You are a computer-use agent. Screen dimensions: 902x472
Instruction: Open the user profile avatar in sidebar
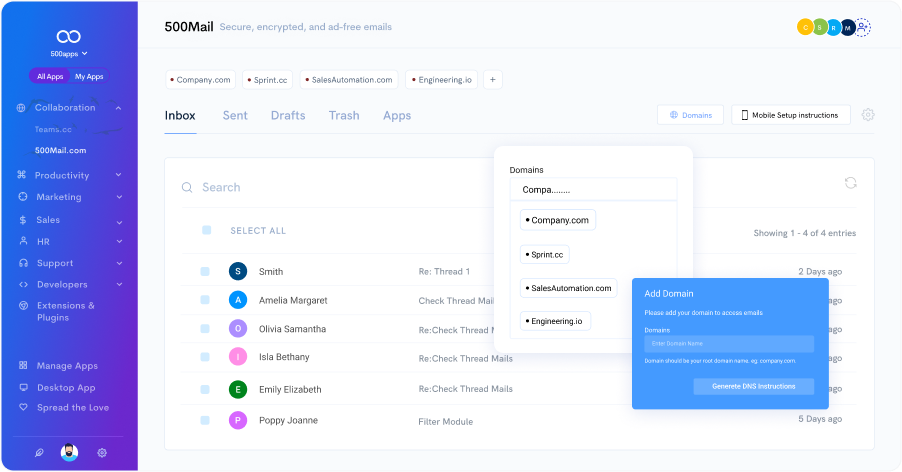coord(70,452)
